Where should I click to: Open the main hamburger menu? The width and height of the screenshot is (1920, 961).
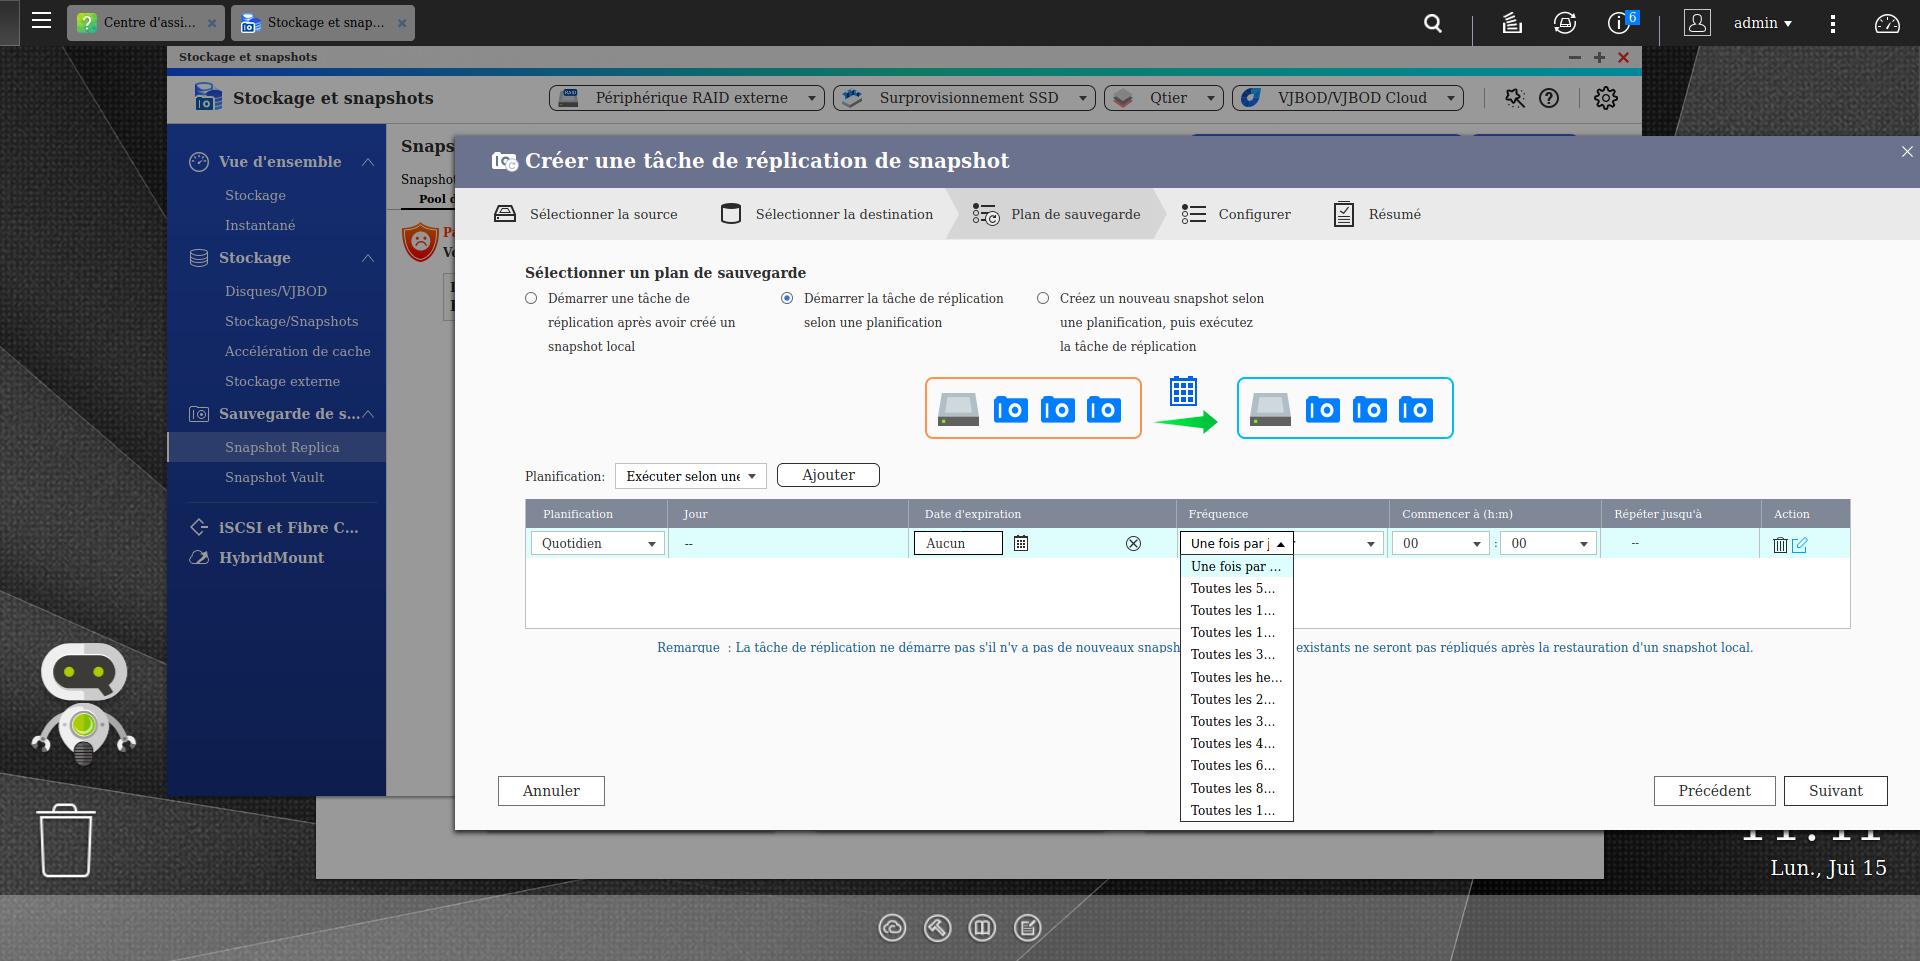pyautogui.click(x=41, y=21)
